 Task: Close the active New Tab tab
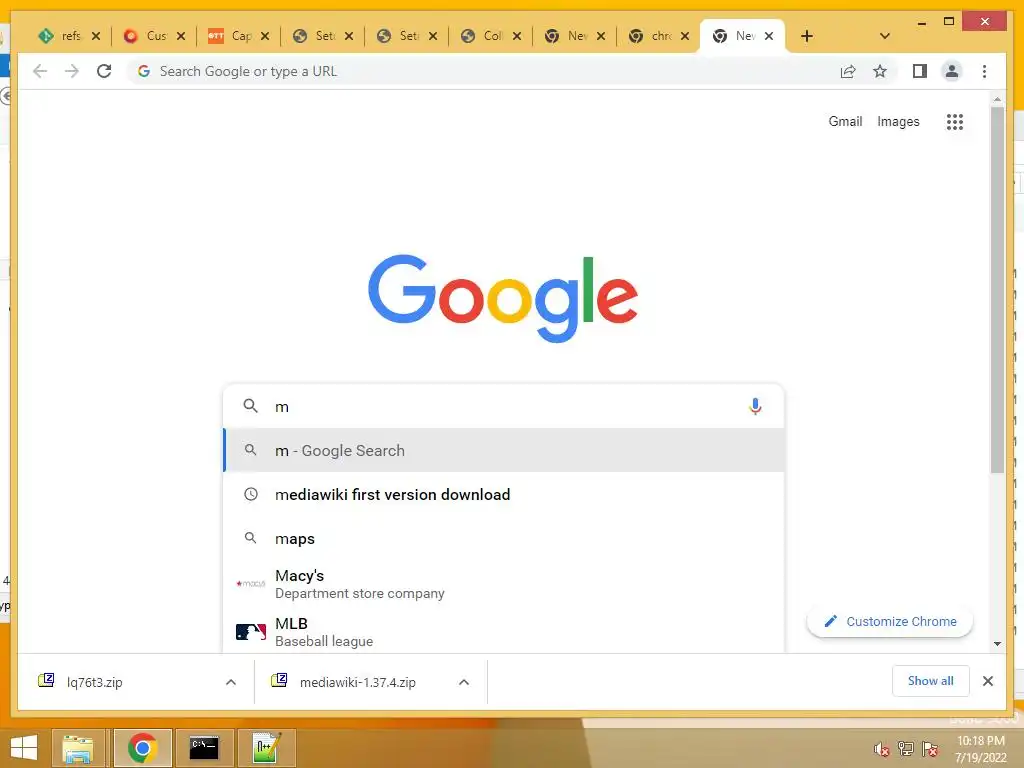(x=769, y=36)
